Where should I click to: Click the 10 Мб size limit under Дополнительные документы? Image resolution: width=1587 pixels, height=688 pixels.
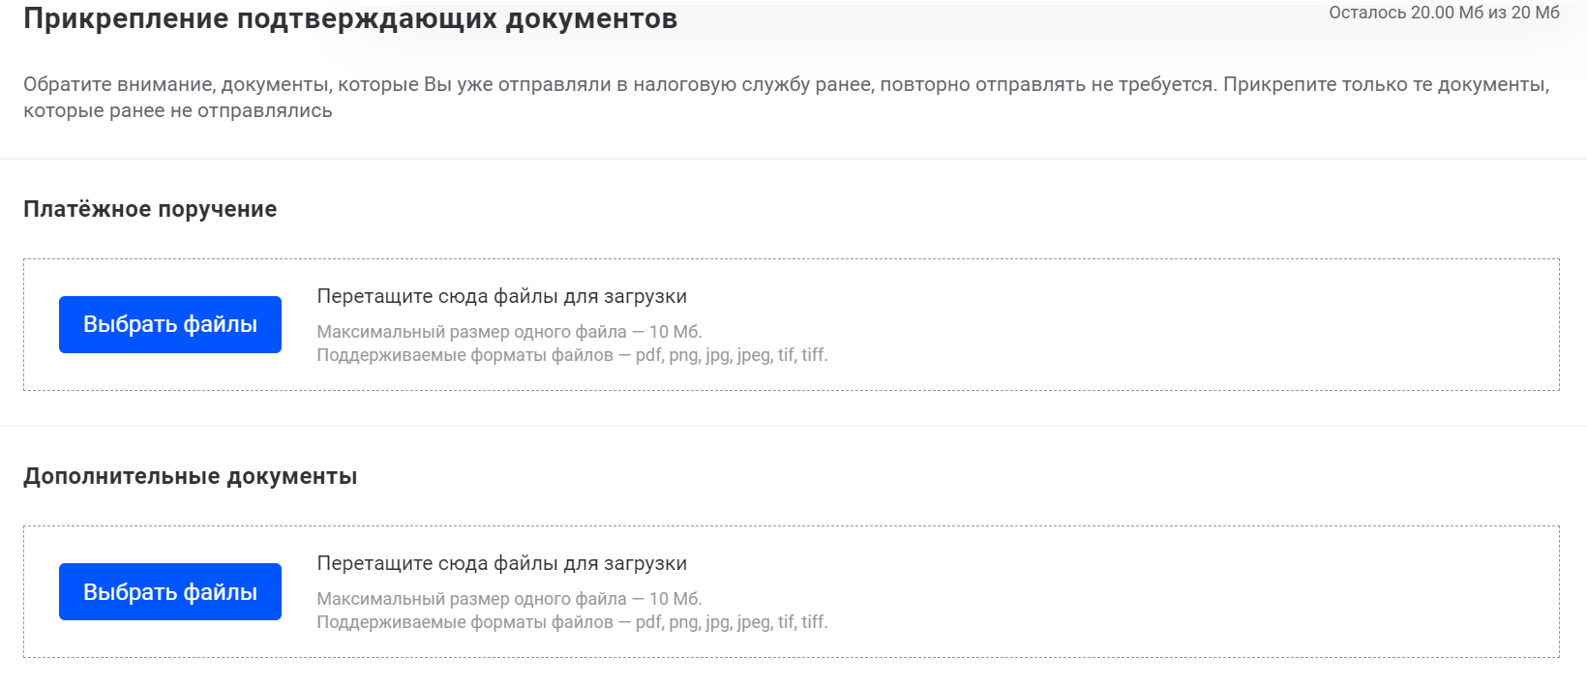click(x=674, y=599)
